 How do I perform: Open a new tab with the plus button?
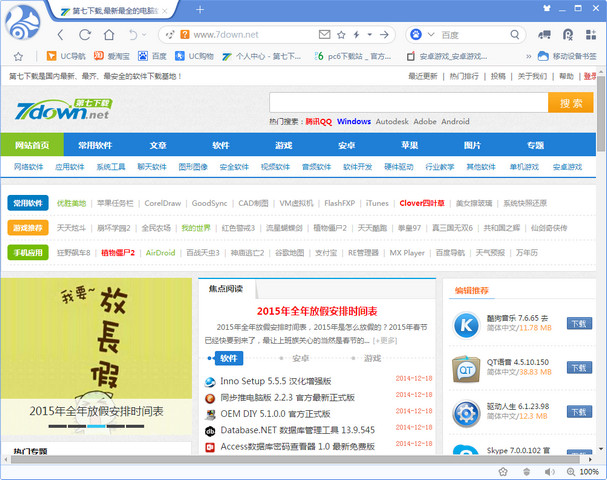[x=200, y=10]
